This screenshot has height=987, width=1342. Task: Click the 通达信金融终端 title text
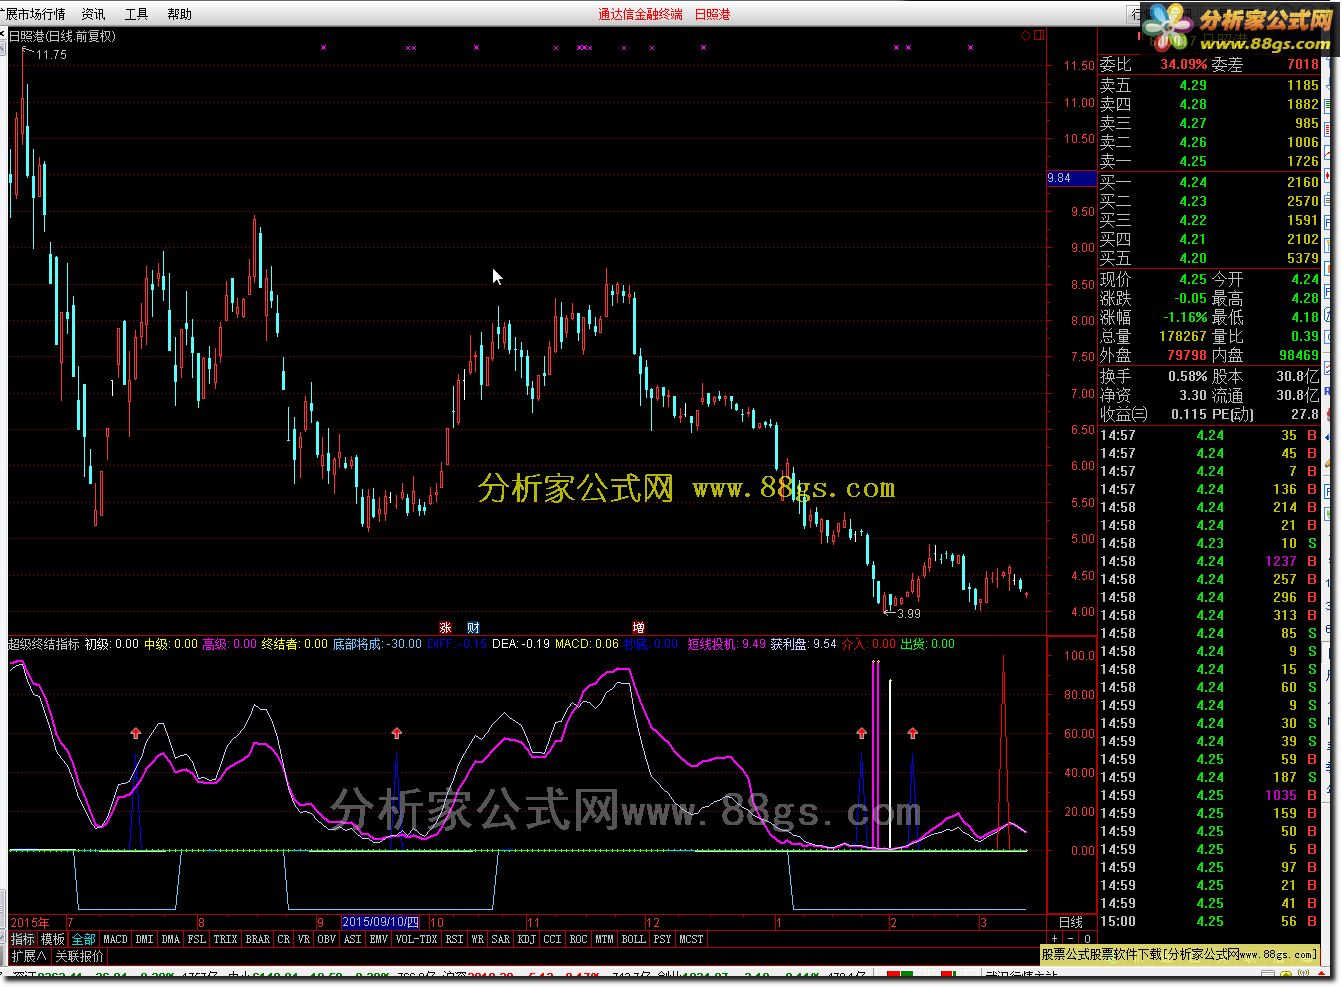[x=640, y=14]
